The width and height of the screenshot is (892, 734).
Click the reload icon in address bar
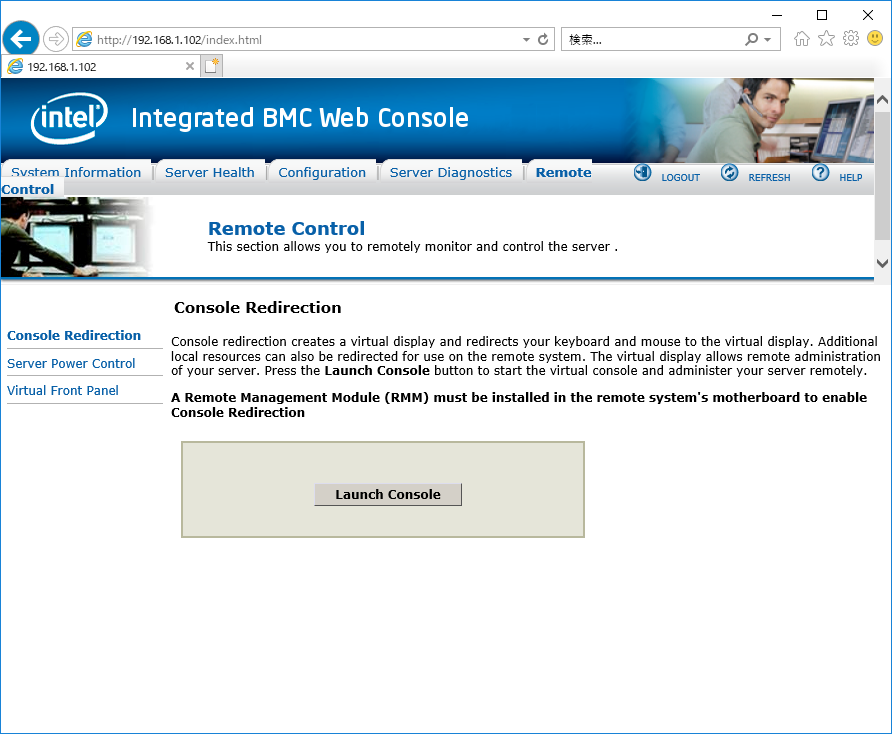[x=543, y=39]
